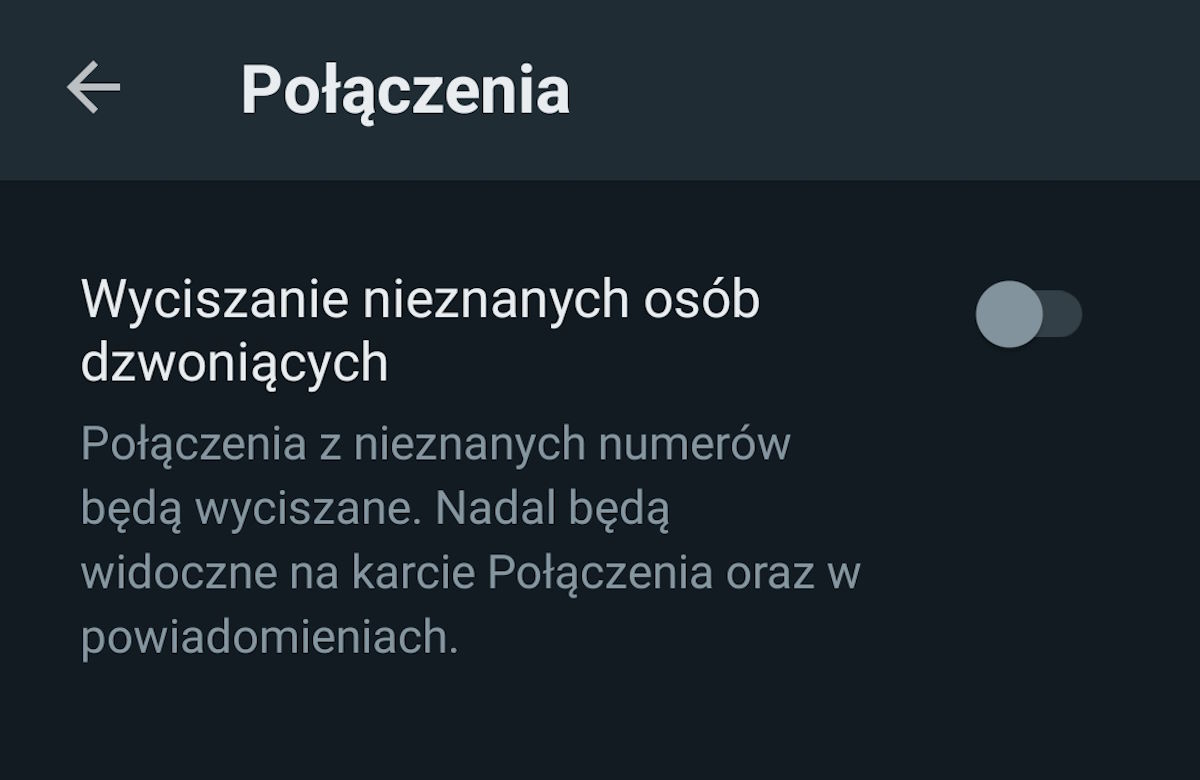Viewport: 1200px width, 780px height.
Task: Click the Połączenia header title
Action: tap(405, 90)
